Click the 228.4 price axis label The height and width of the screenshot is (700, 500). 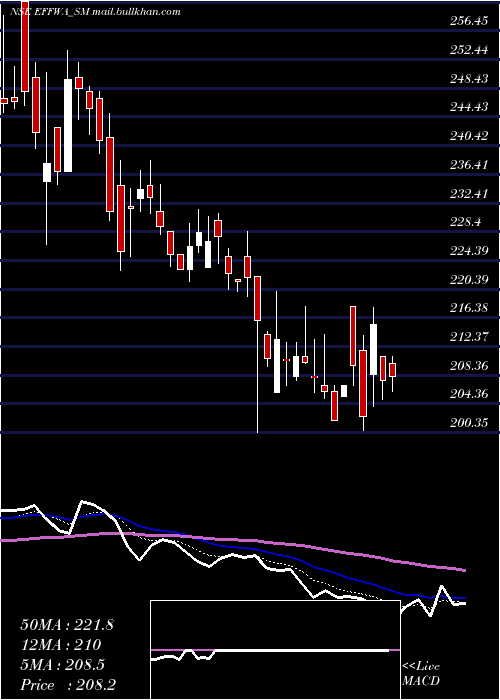point(466,222)
